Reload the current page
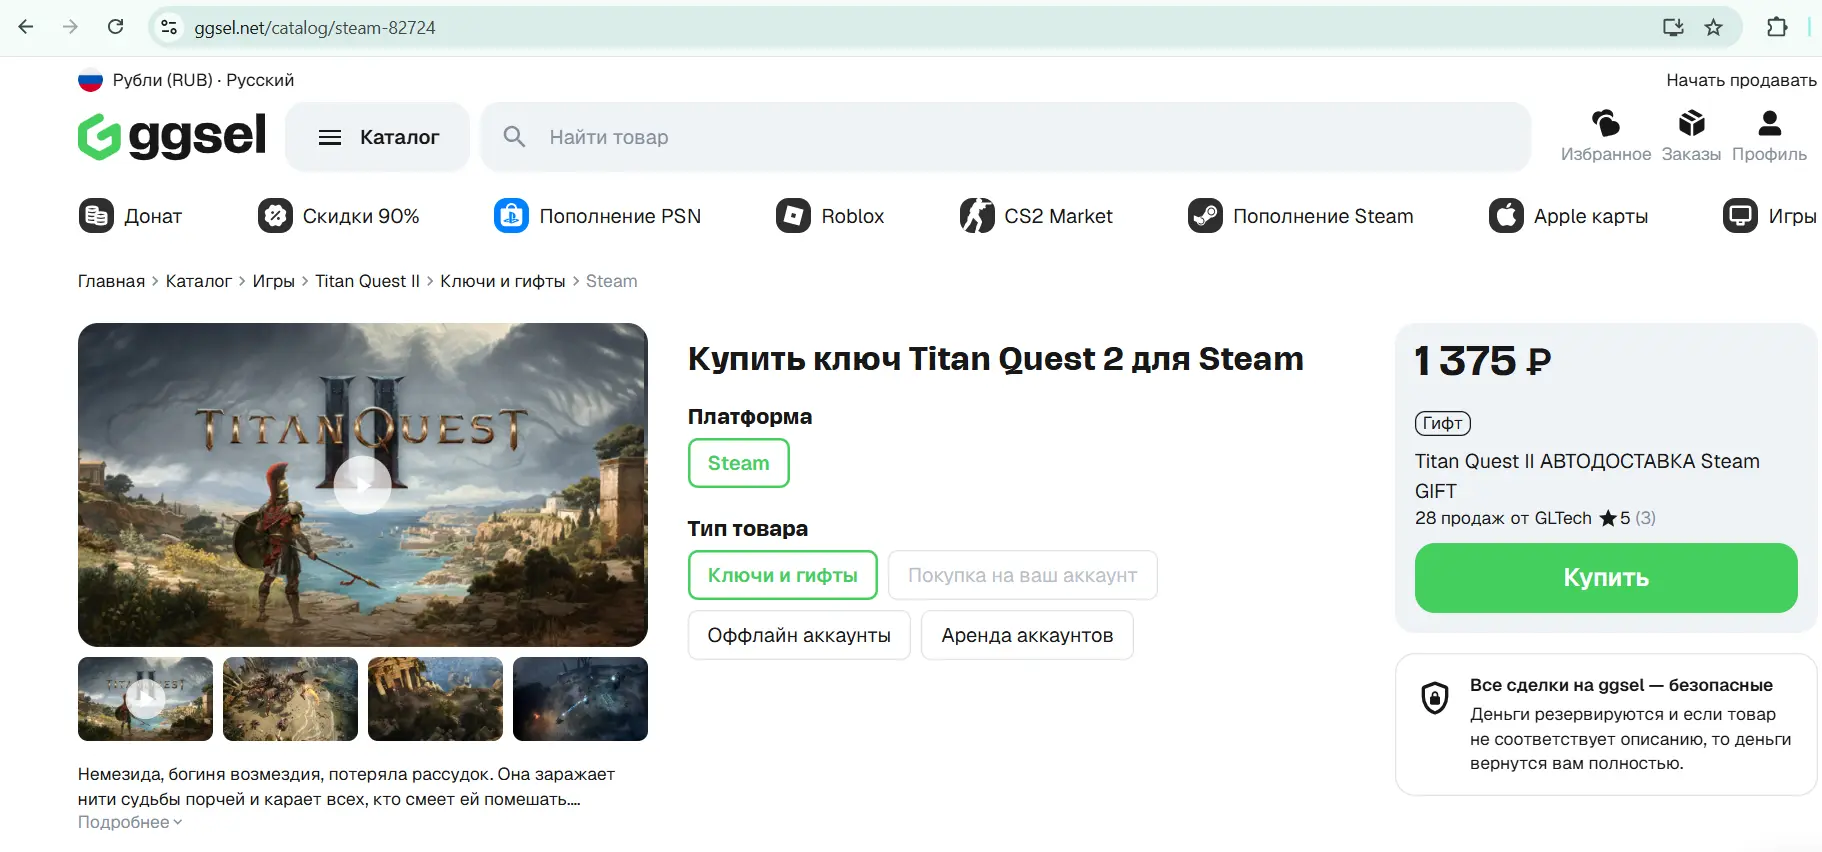Viewport: 1822px width, 852px height. (x=116, y=27)
